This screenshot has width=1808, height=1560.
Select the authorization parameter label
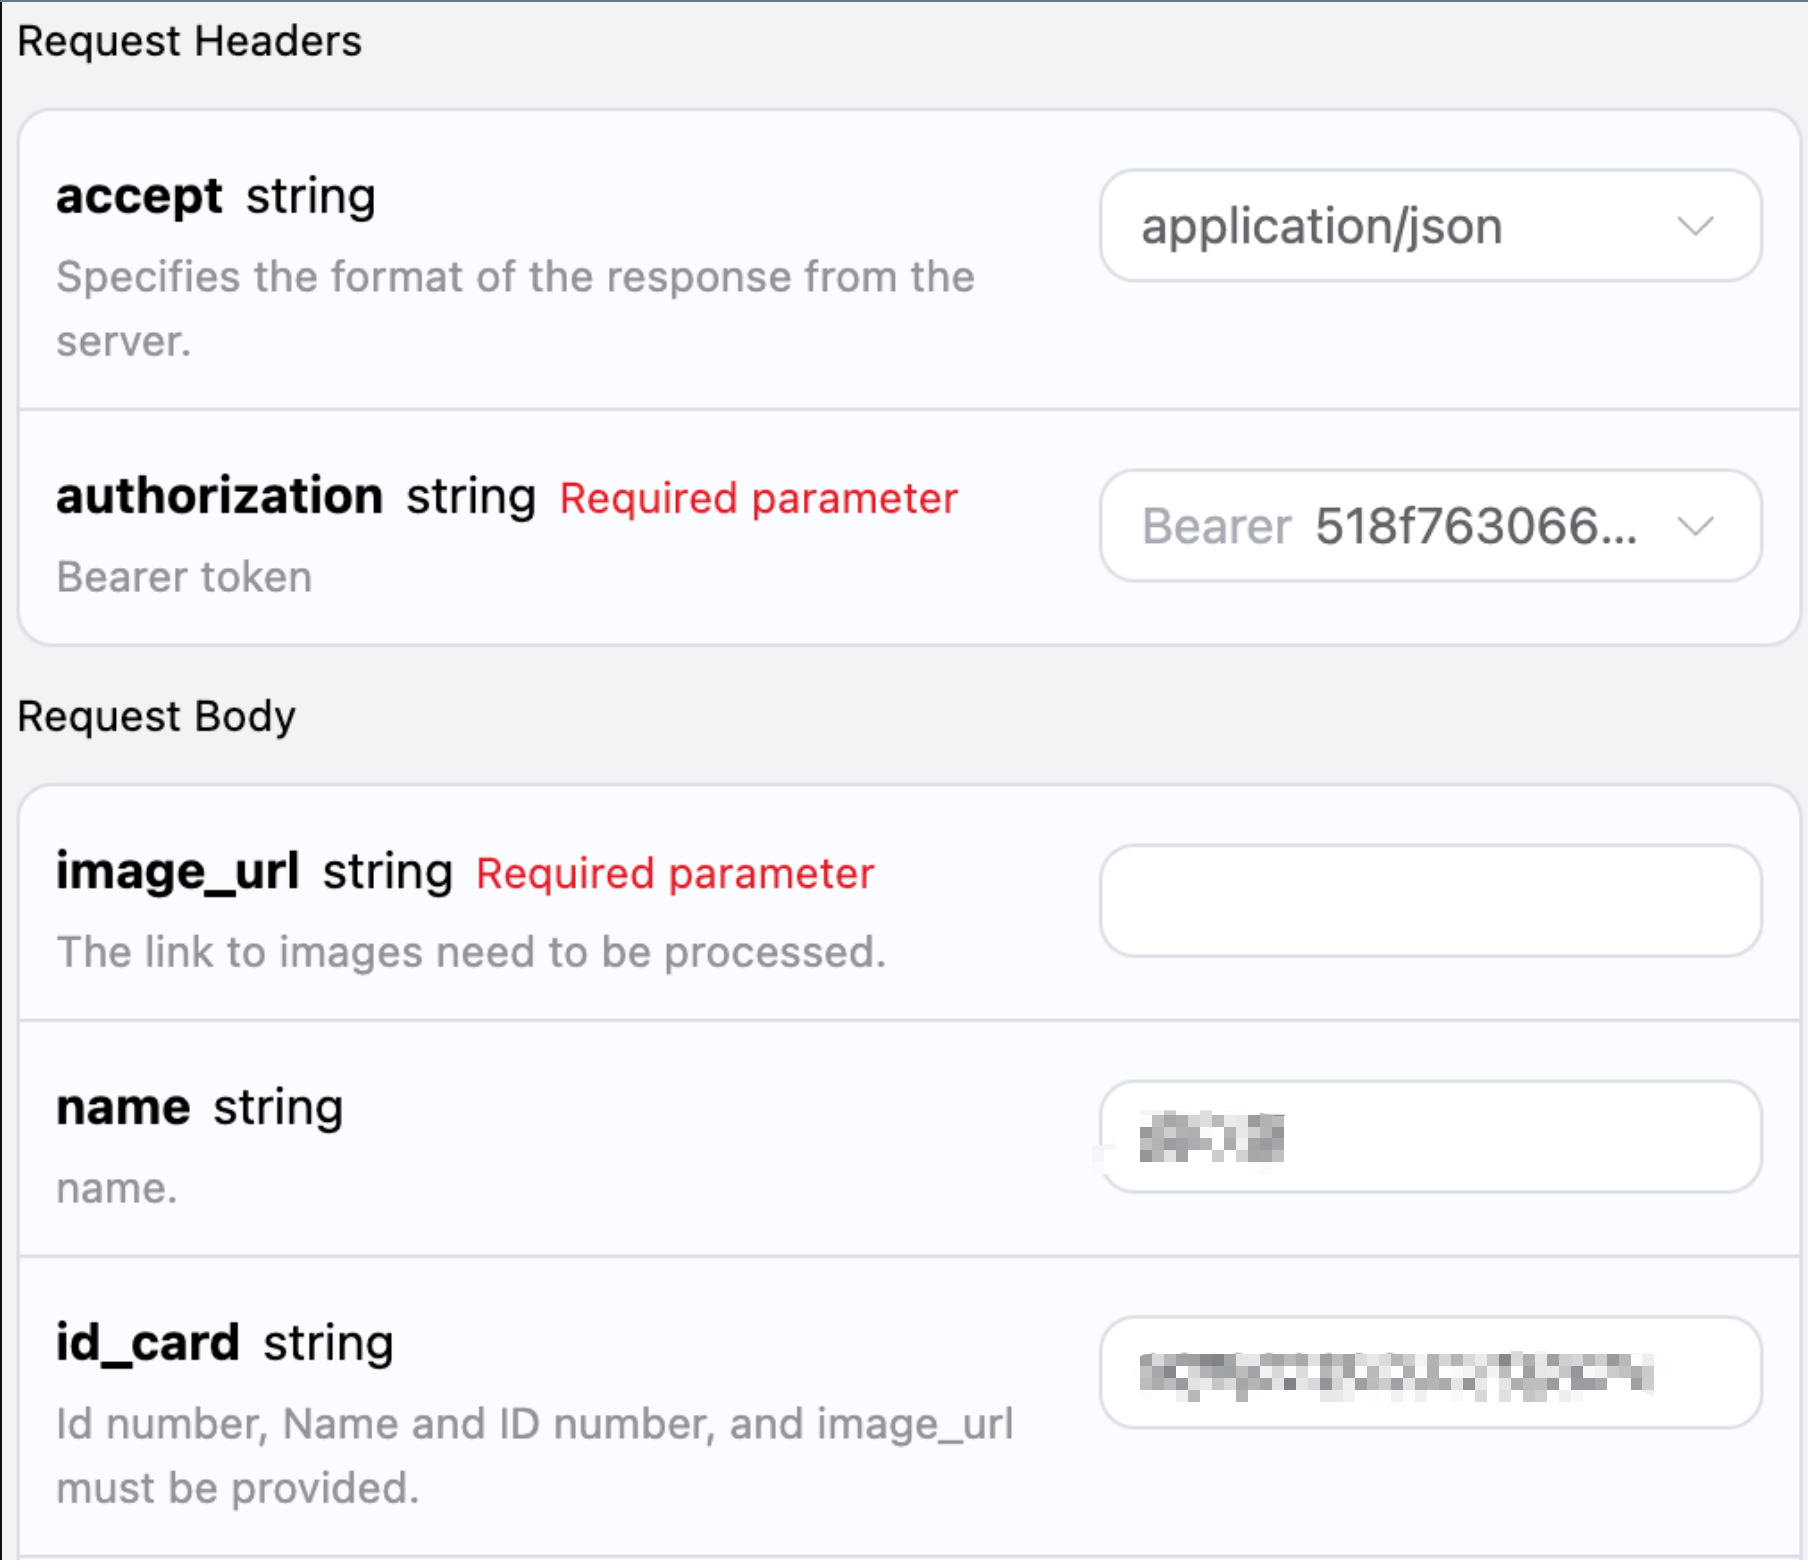[x=220, y=495]
